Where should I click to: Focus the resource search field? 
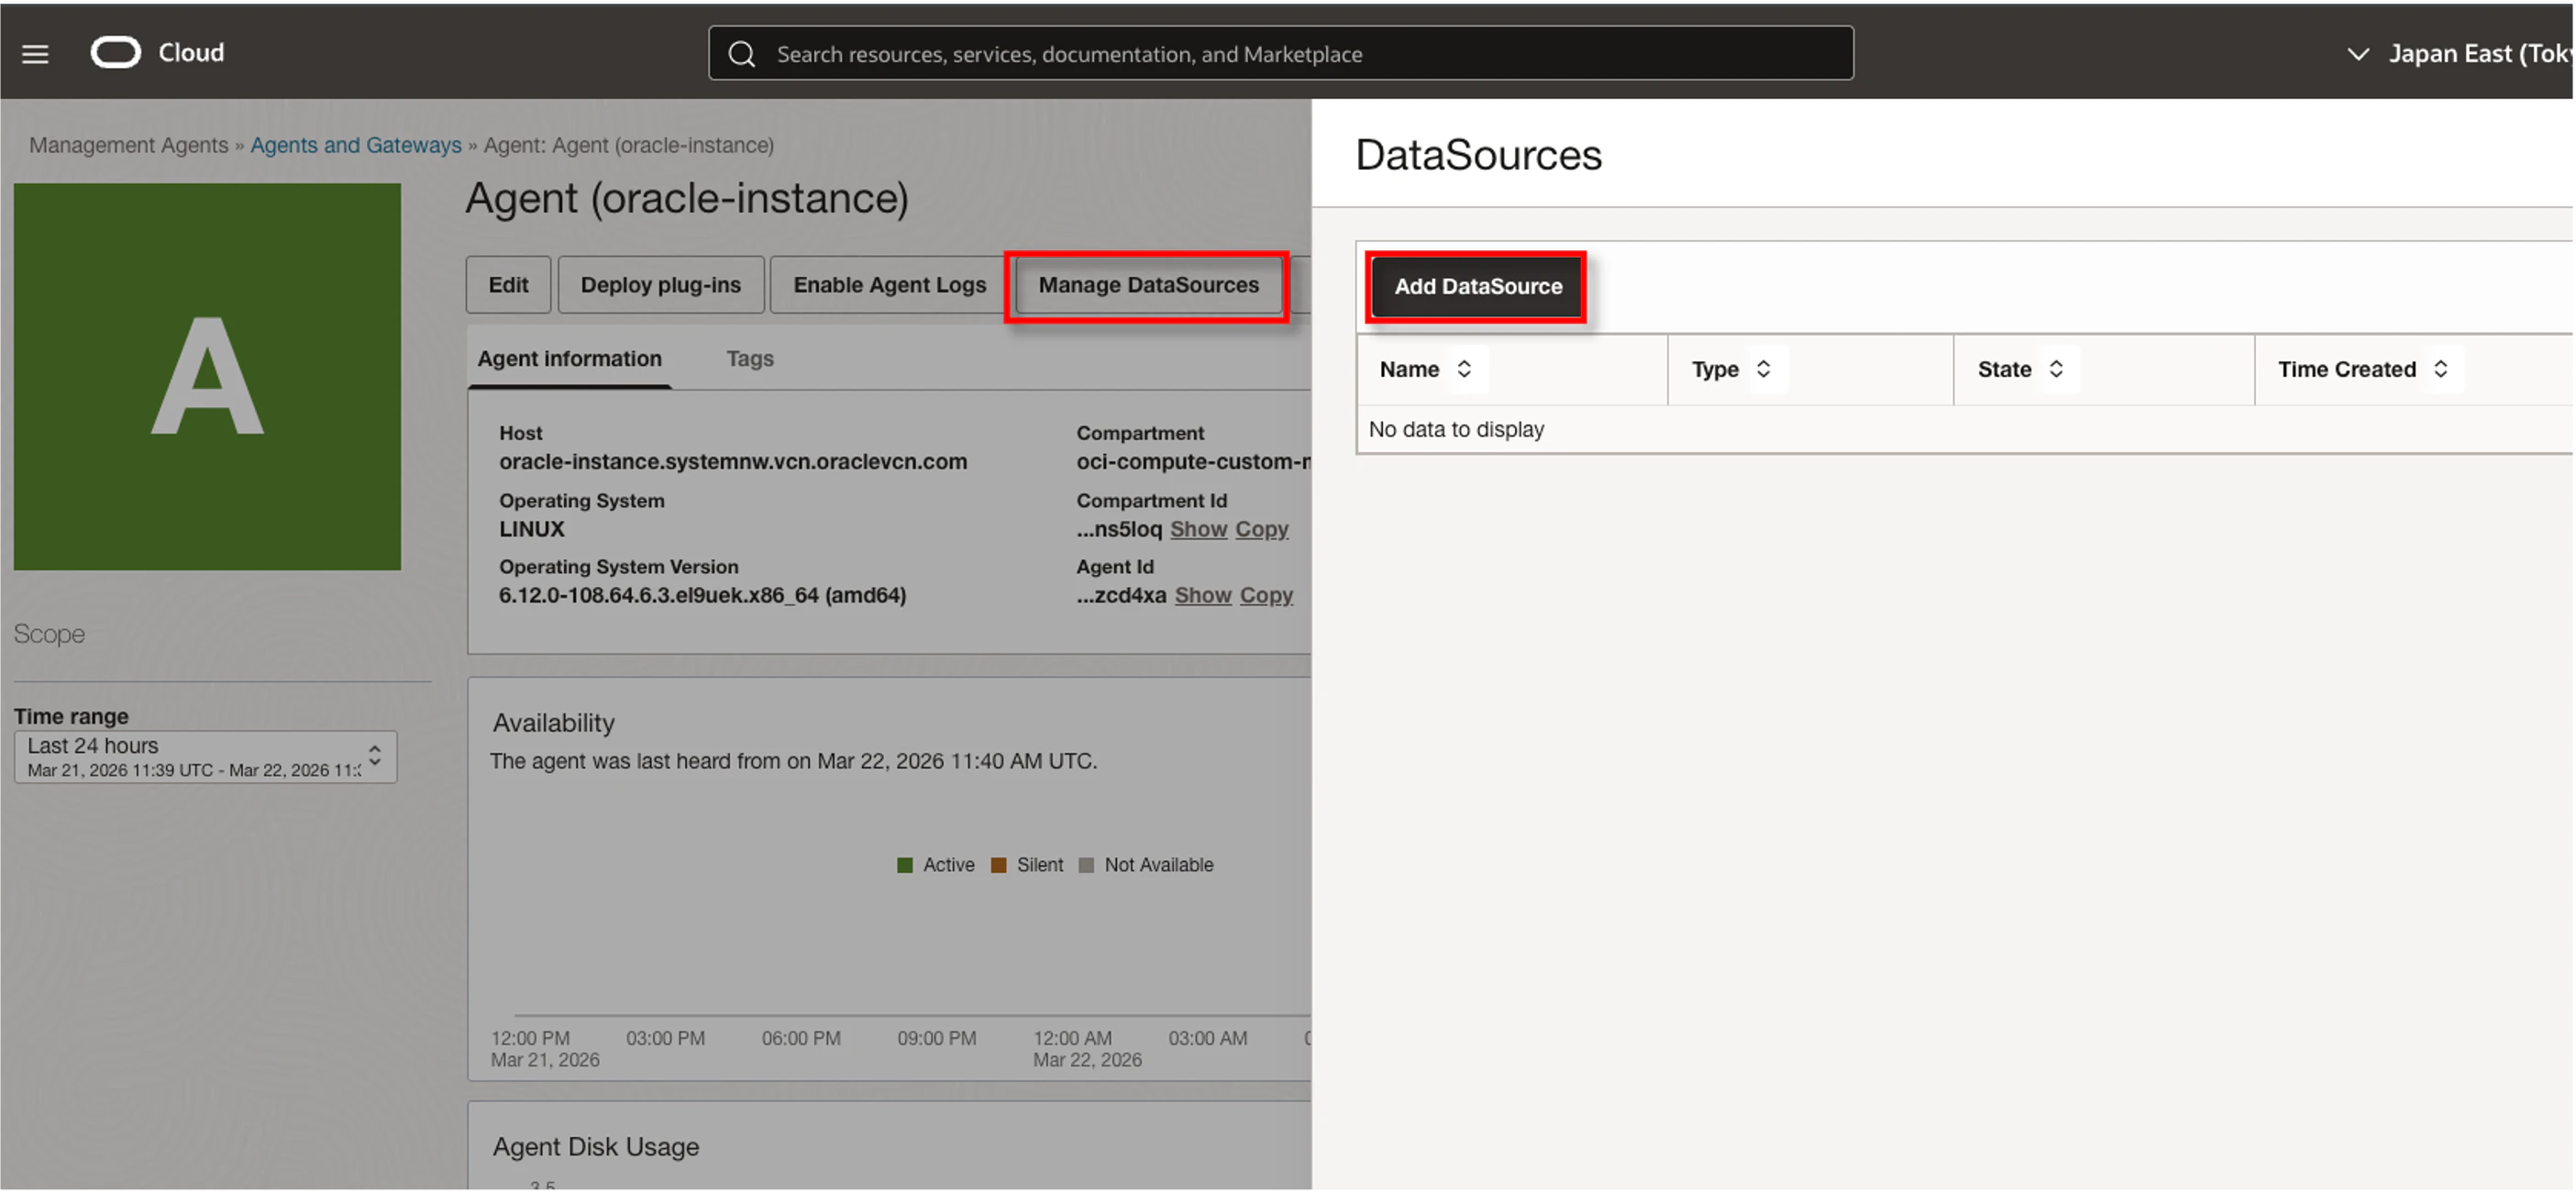tap(1280, 54)
